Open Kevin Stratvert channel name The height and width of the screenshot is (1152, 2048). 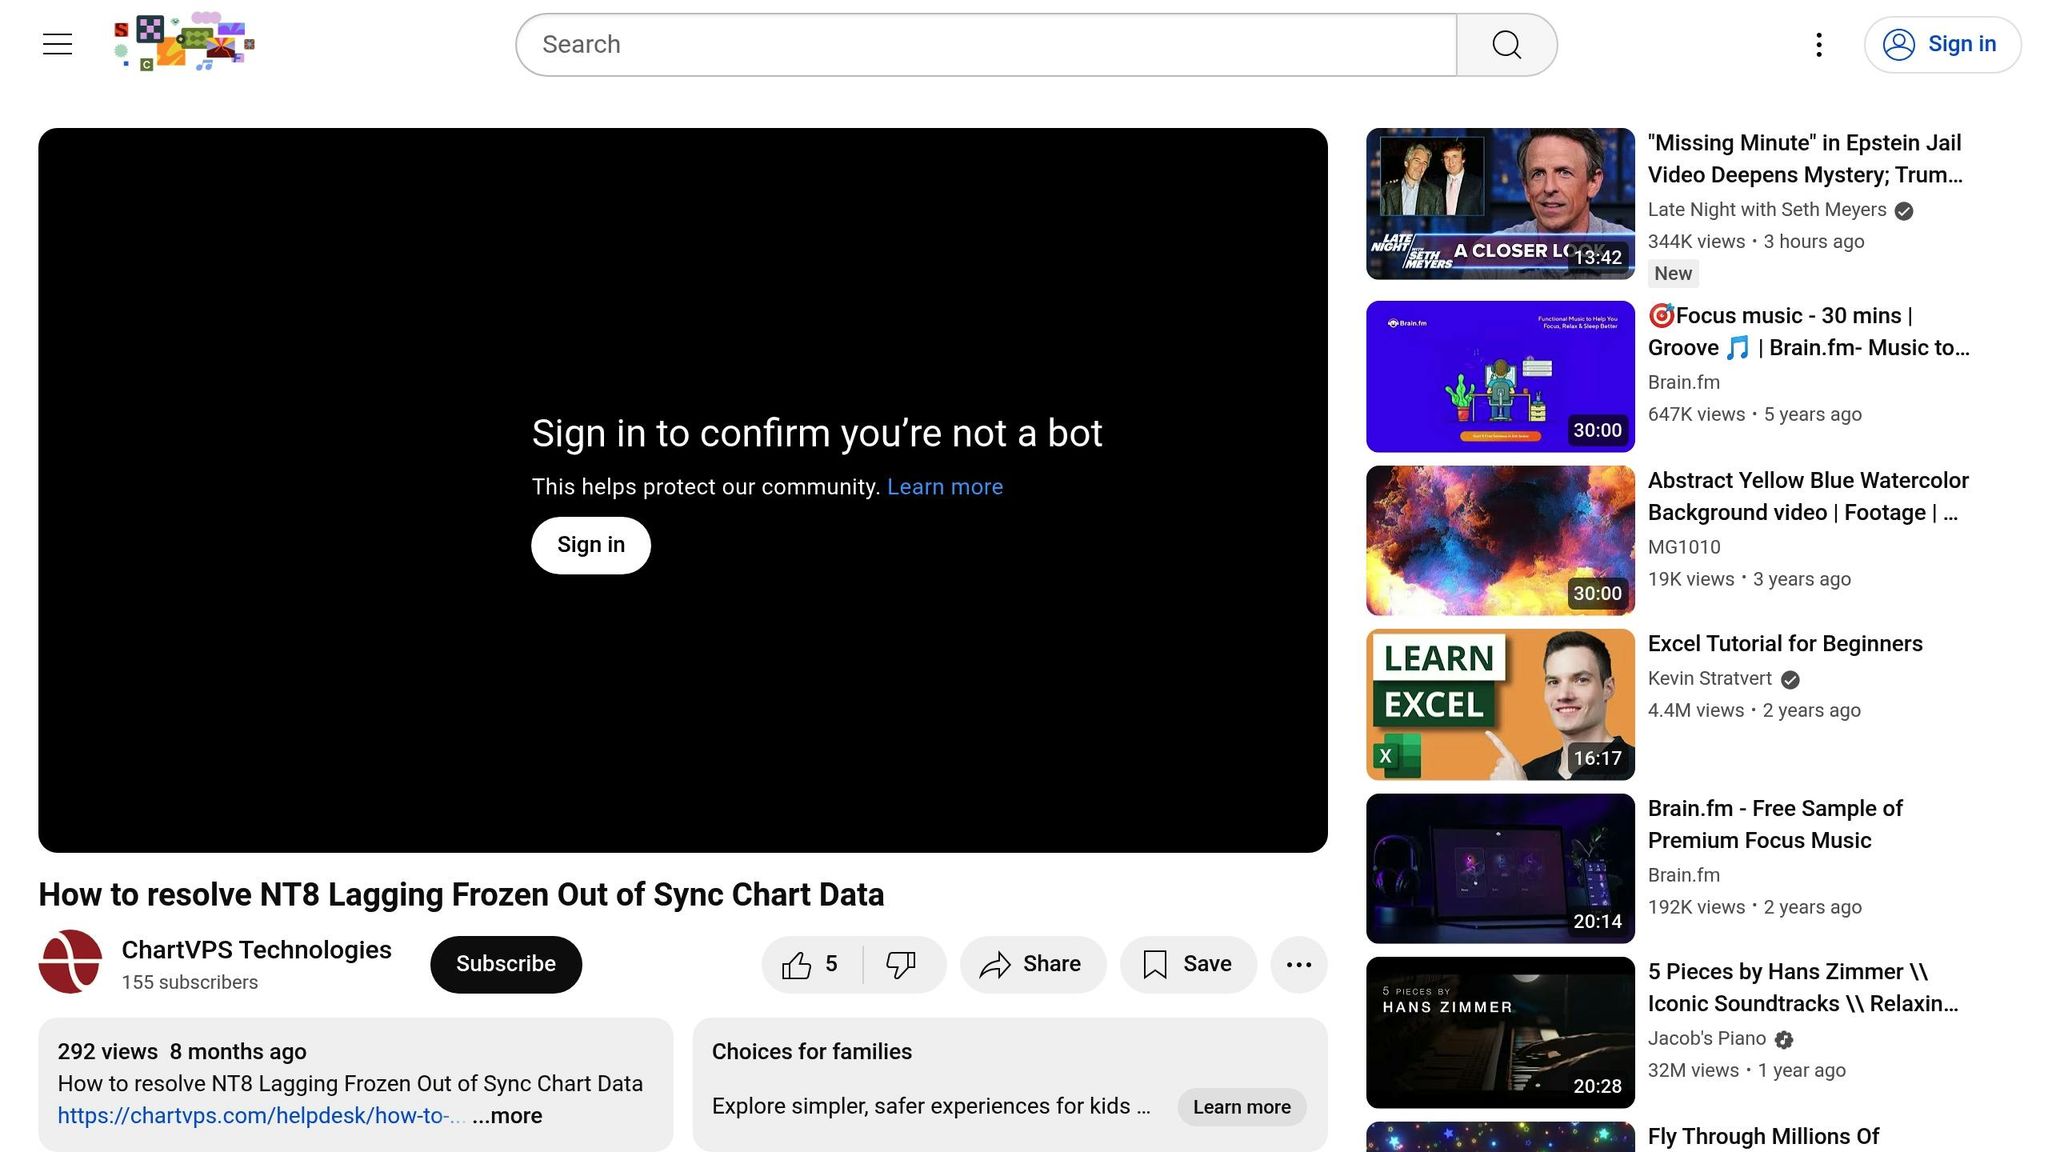[1710, 679]
